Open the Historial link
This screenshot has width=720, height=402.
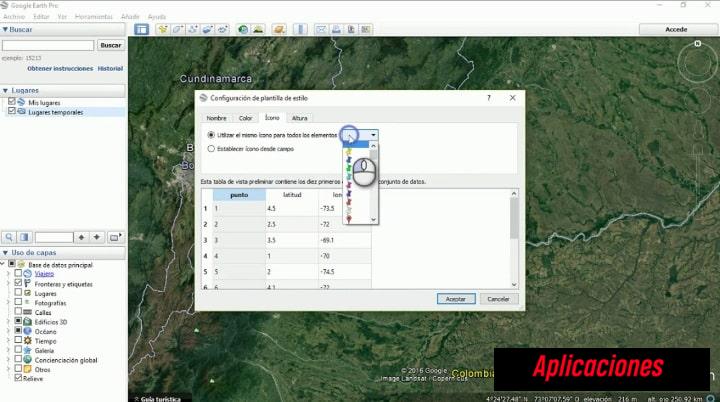[110, 68]
